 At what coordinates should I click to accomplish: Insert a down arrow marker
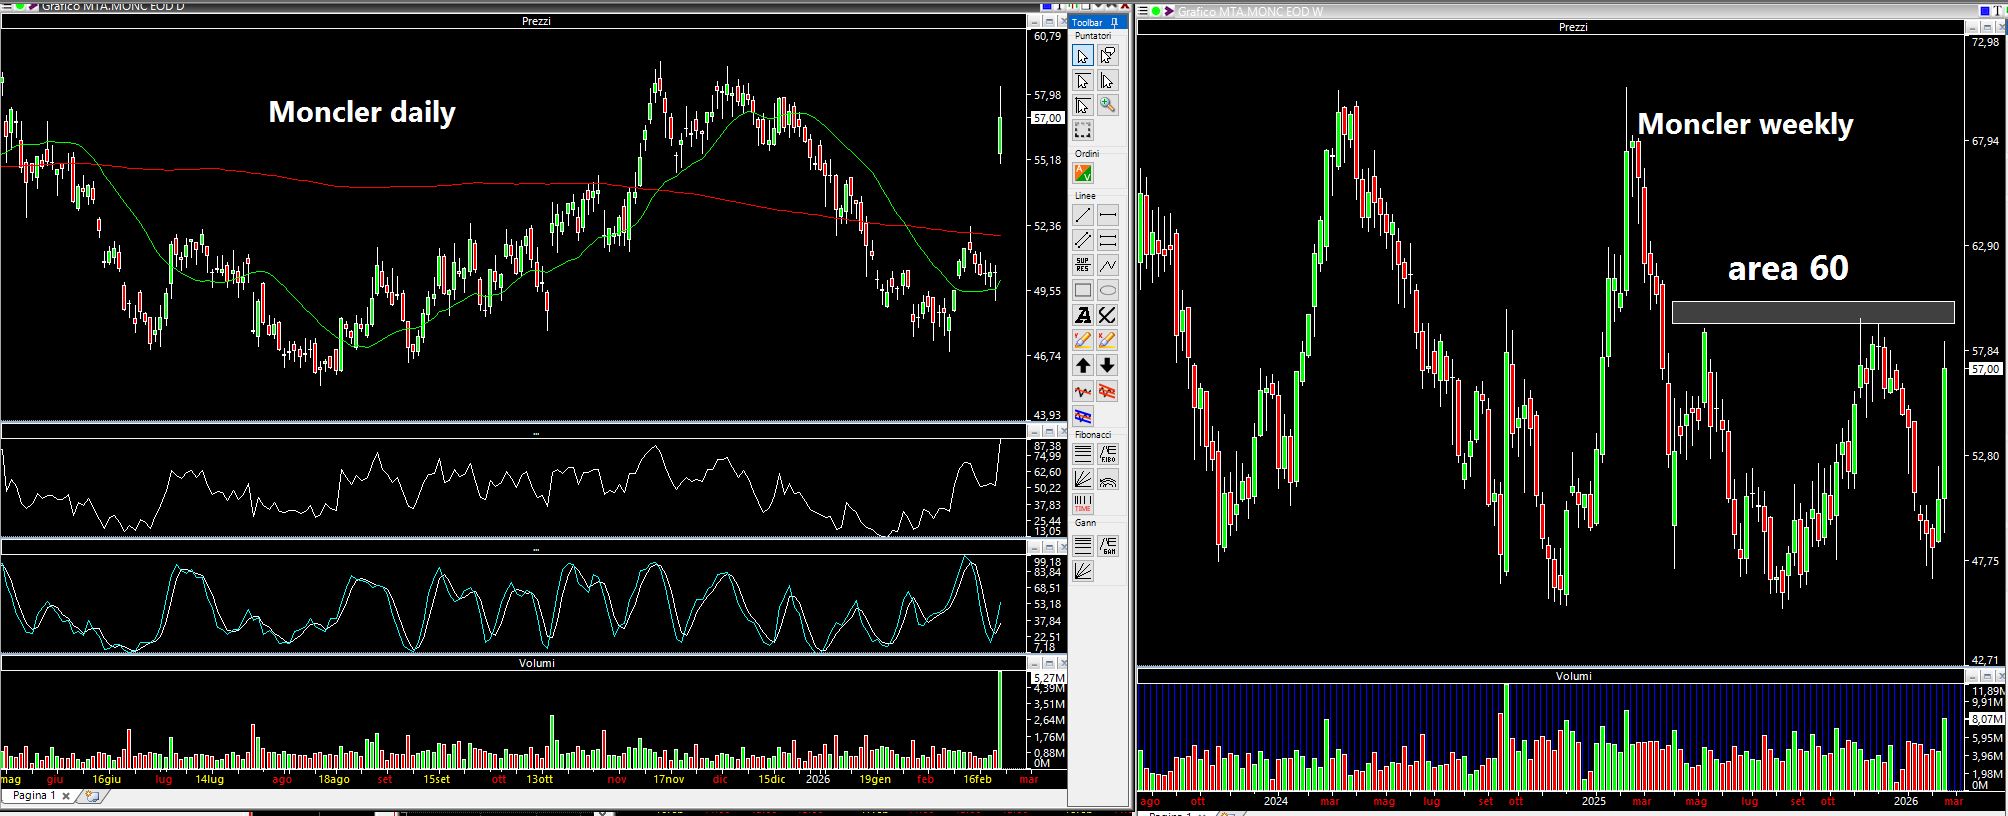coord(1107,365)
